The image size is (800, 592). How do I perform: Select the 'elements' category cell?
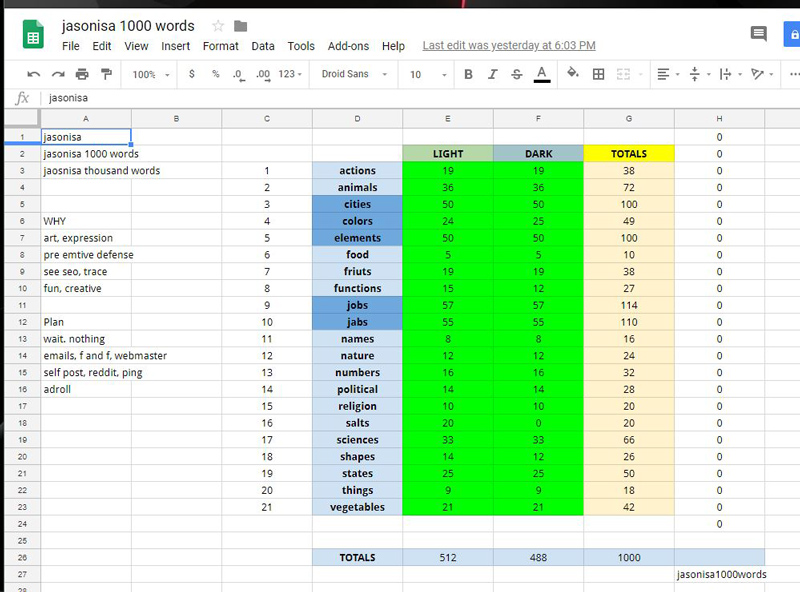357,238
